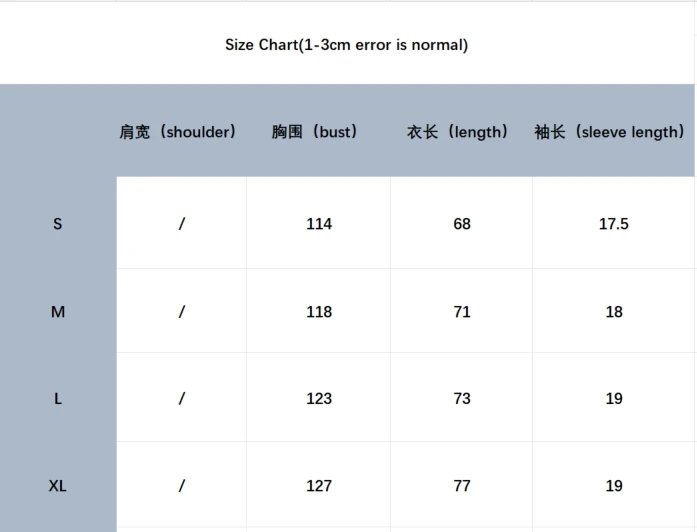Select the sleeve length column header
This screenshot has height=532, width=697.
coord(609,132)
